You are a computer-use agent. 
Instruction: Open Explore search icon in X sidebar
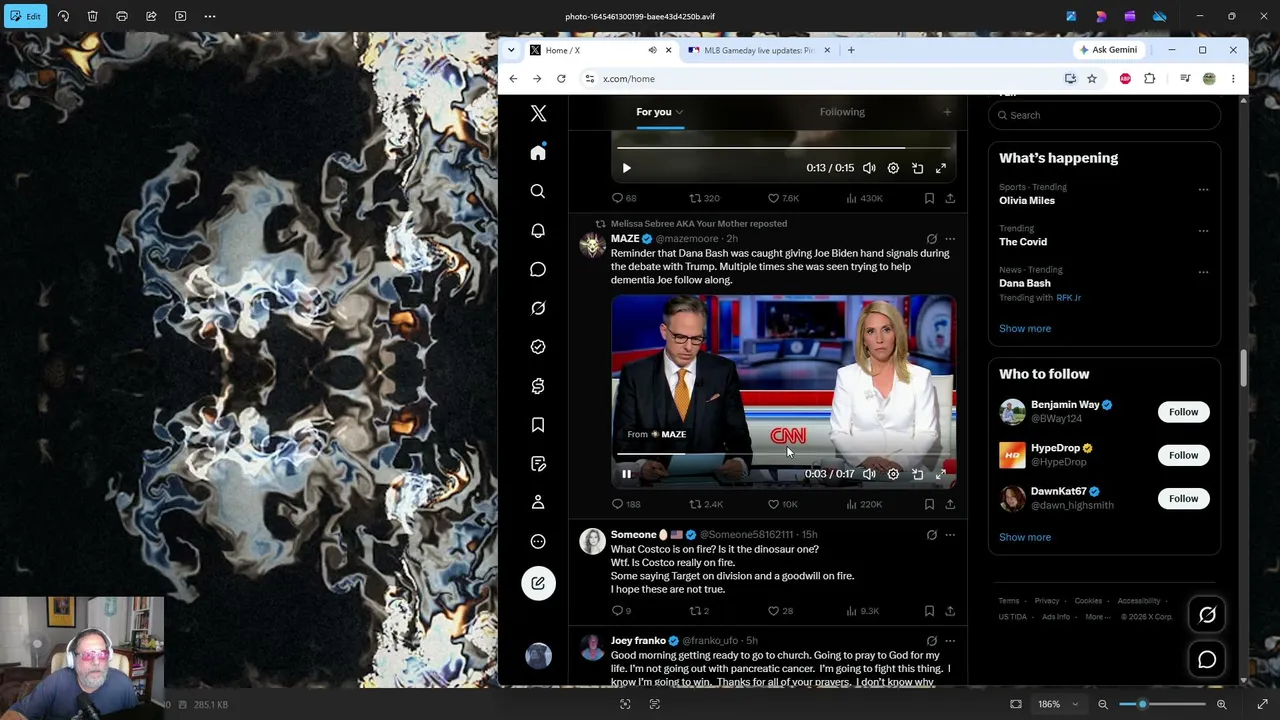pyautogui.click(x=538, y=191)
